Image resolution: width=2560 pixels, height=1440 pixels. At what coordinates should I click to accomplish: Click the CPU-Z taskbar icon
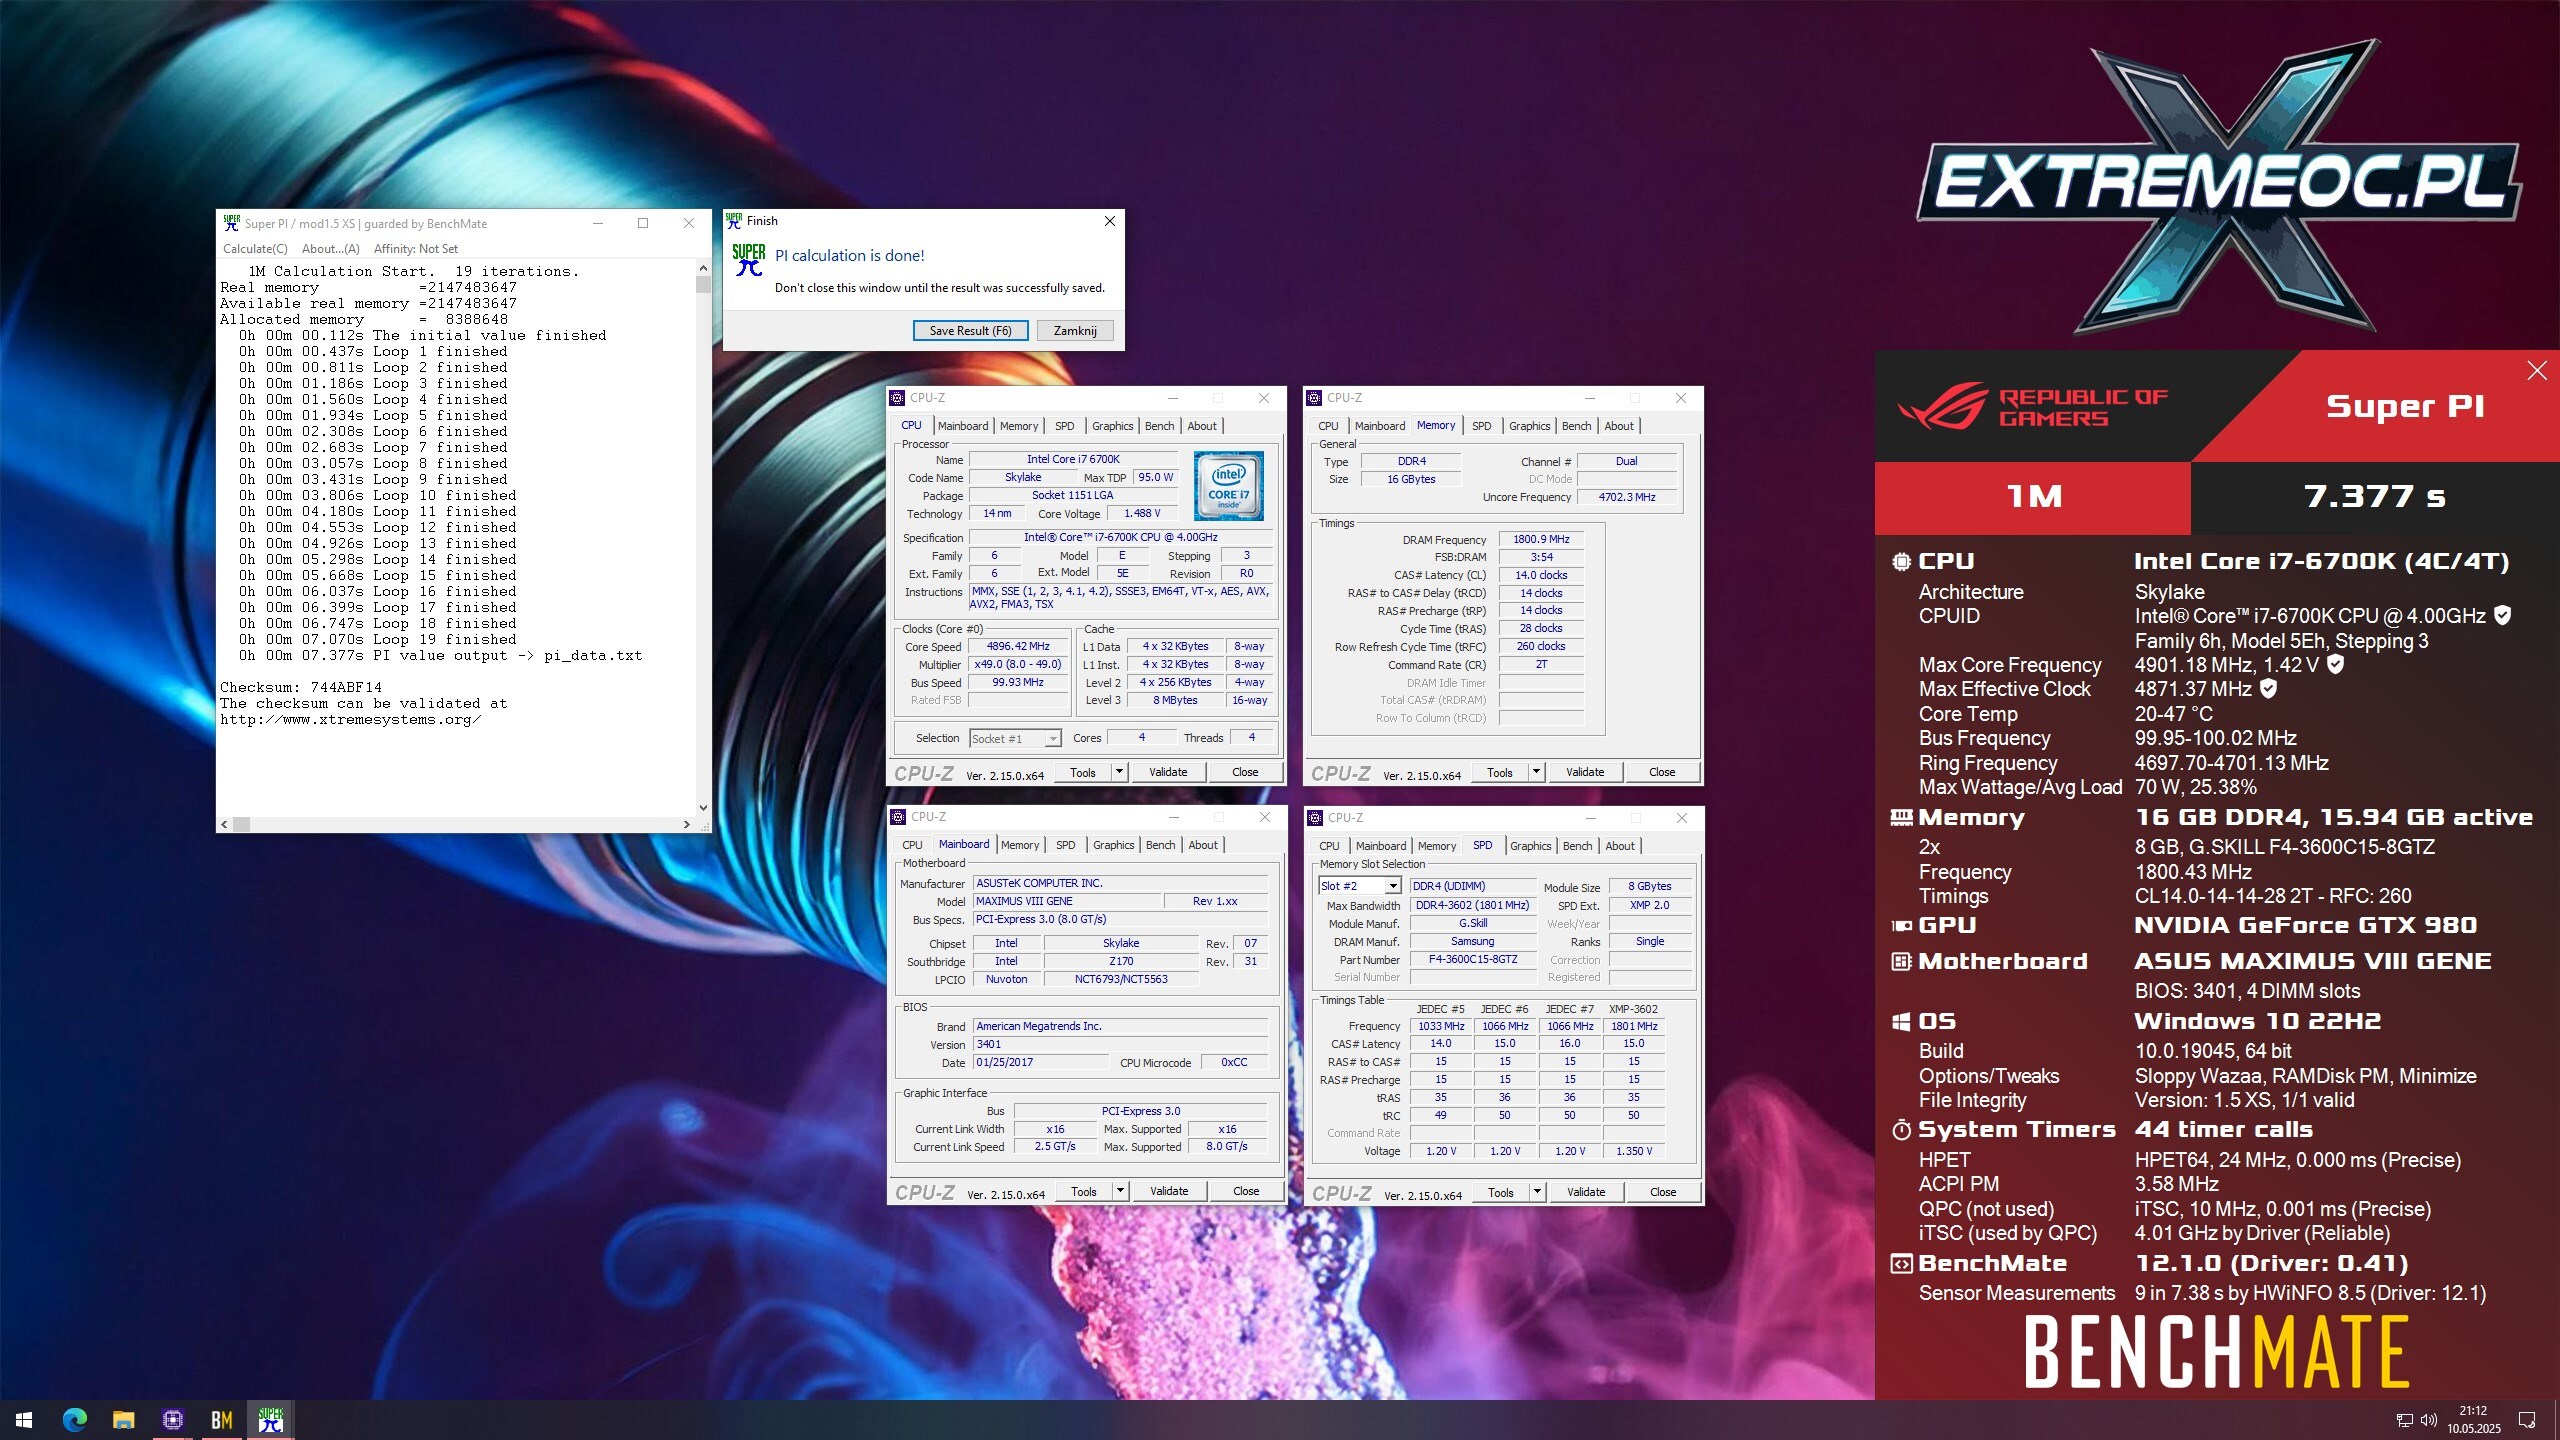(172, 1419)
